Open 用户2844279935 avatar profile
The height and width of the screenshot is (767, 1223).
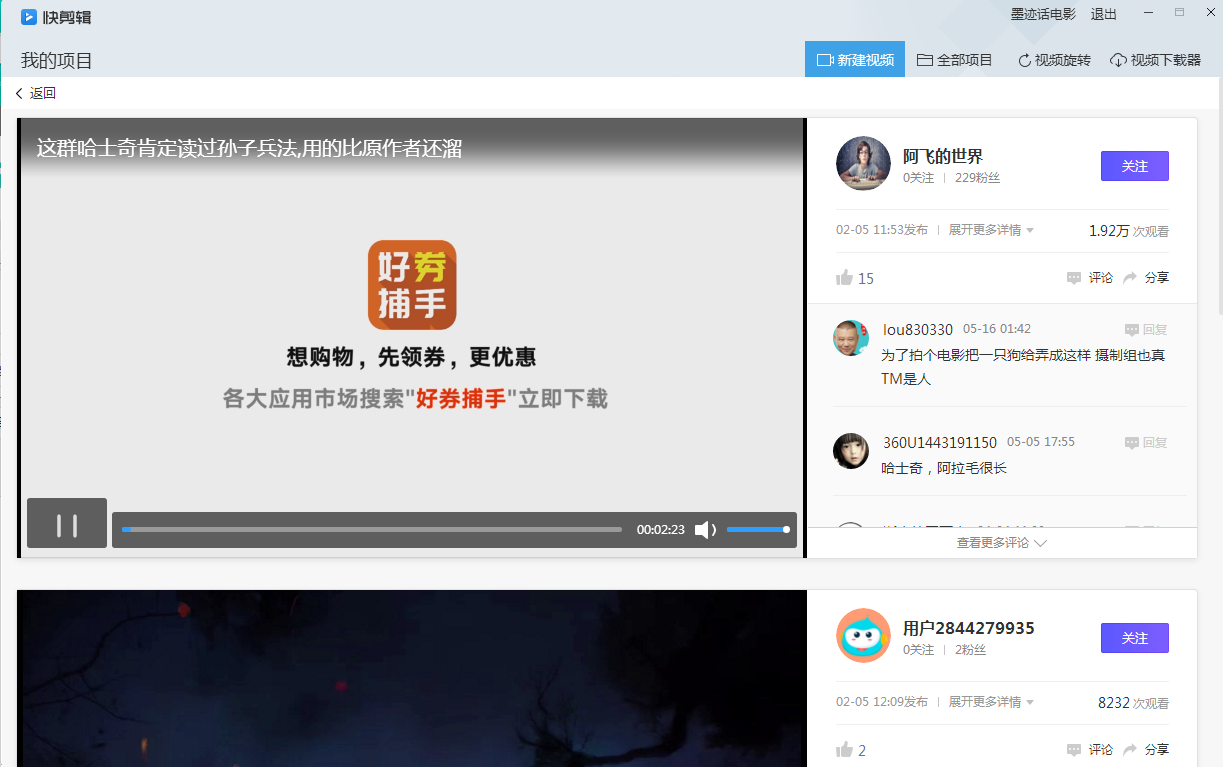[x=863, y=635]
